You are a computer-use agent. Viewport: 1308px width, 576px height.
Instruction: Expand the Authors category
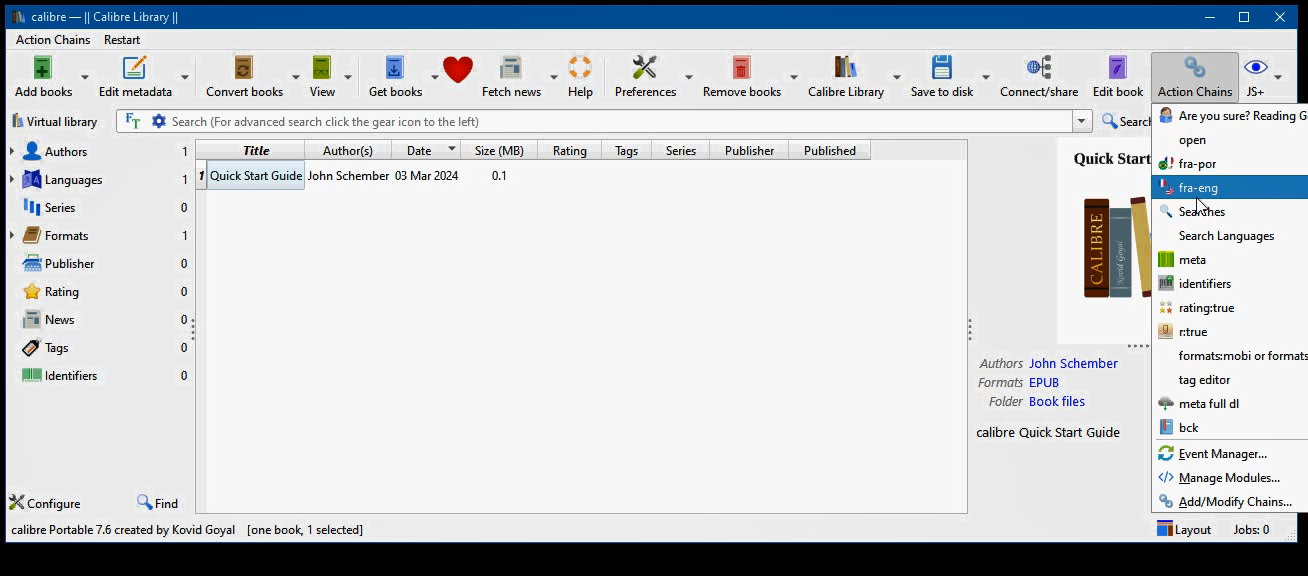[12, 151]
